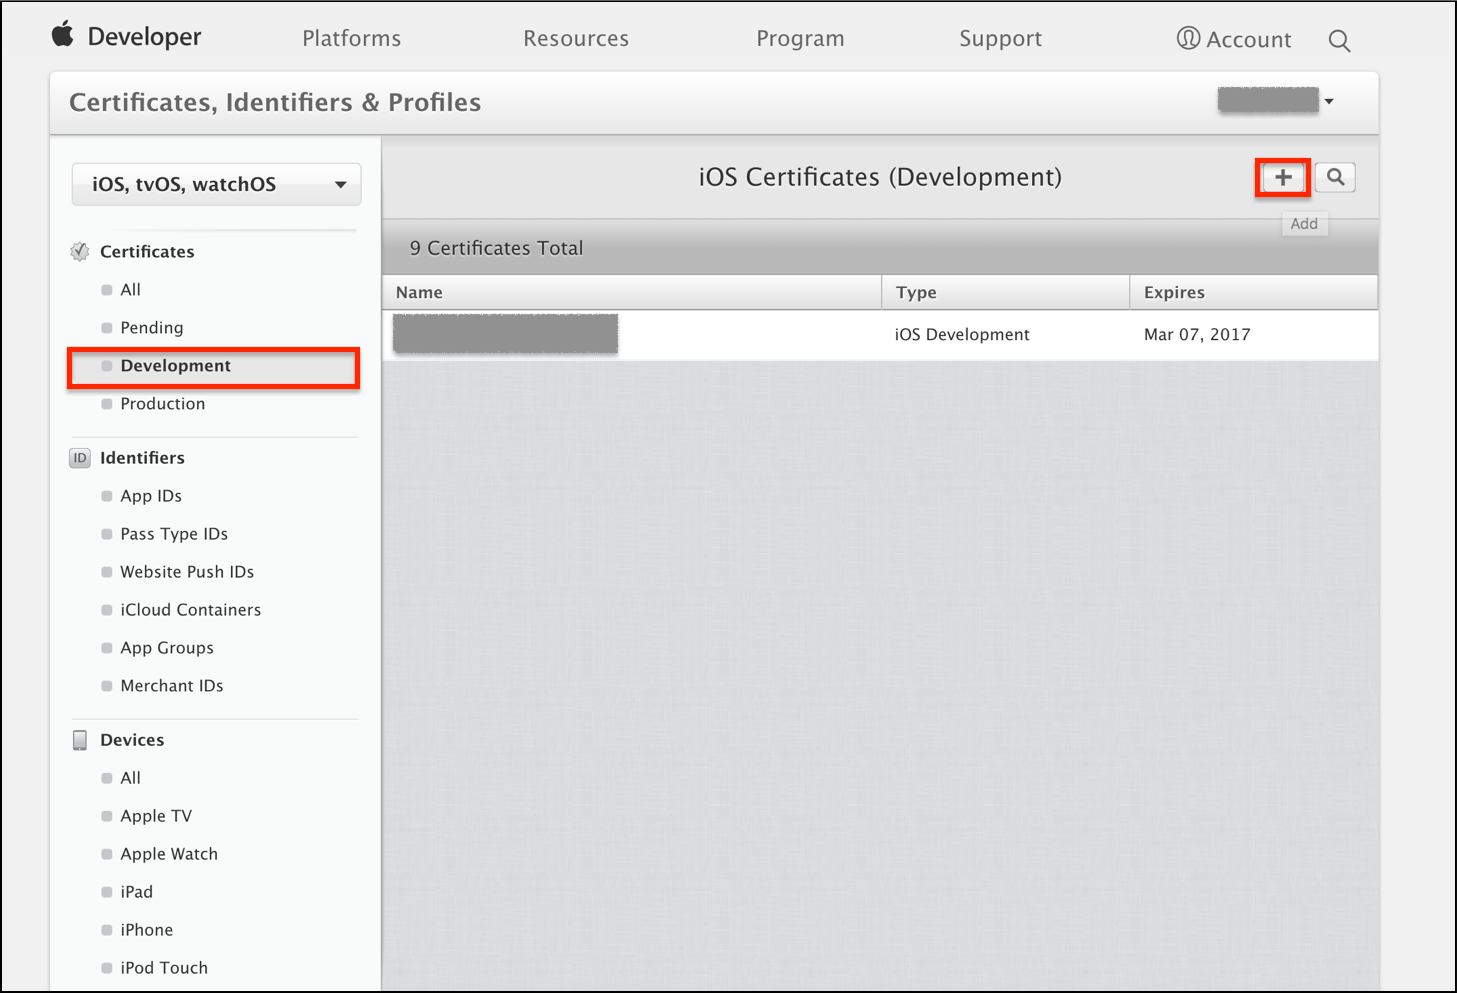The width and height of the screenshot is (1457, 993).
Task: Select the Development certificates filter
Action: 176,366
